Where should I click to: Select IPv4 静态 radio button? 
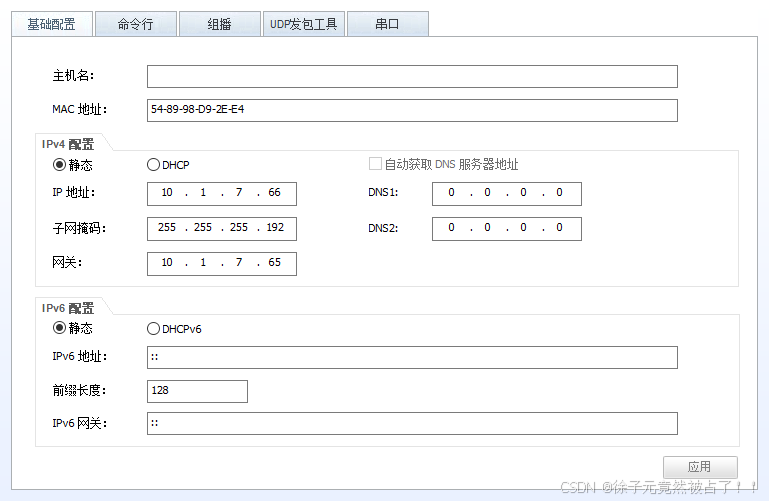click(59, 165)
